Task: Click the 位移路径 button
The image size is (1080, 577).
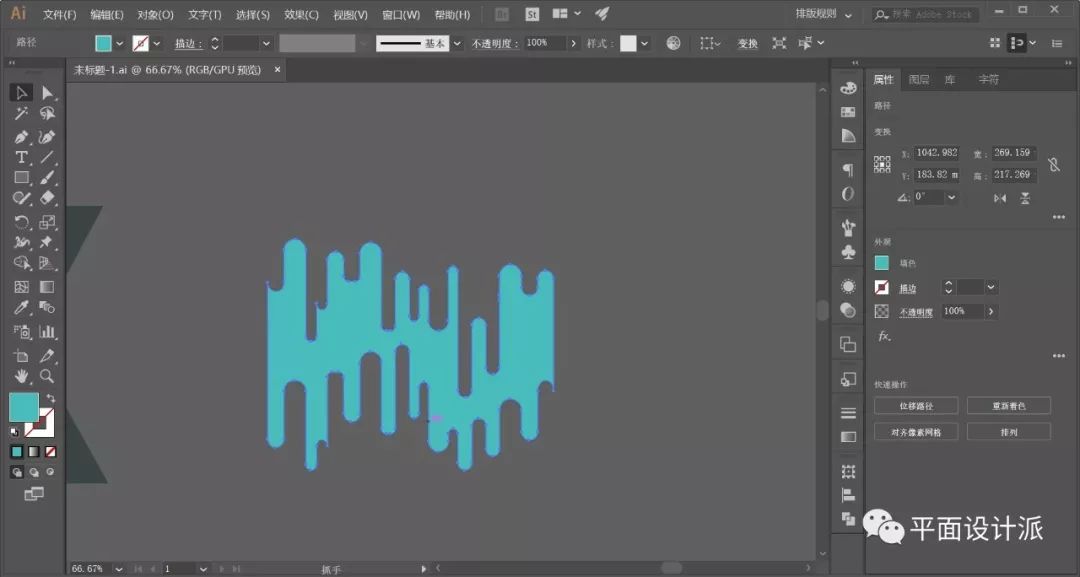Action: 915,406
